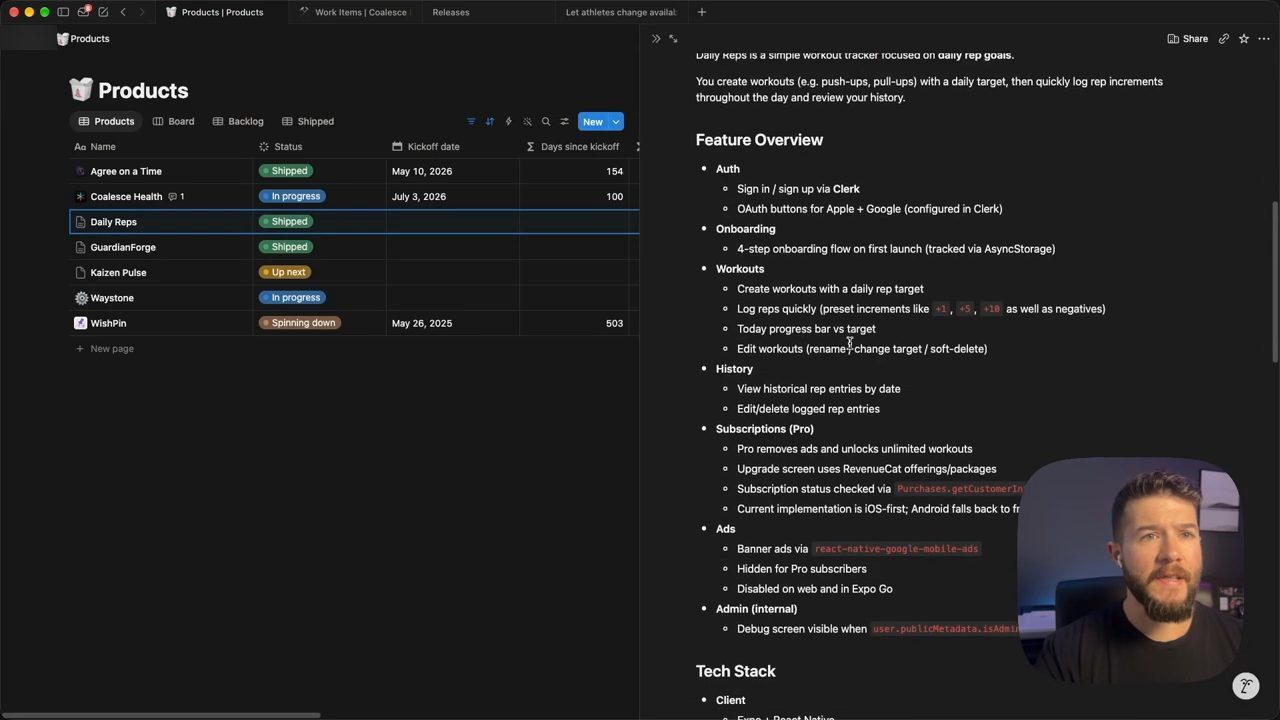Open the Agree on a Time page

[126, 171]
